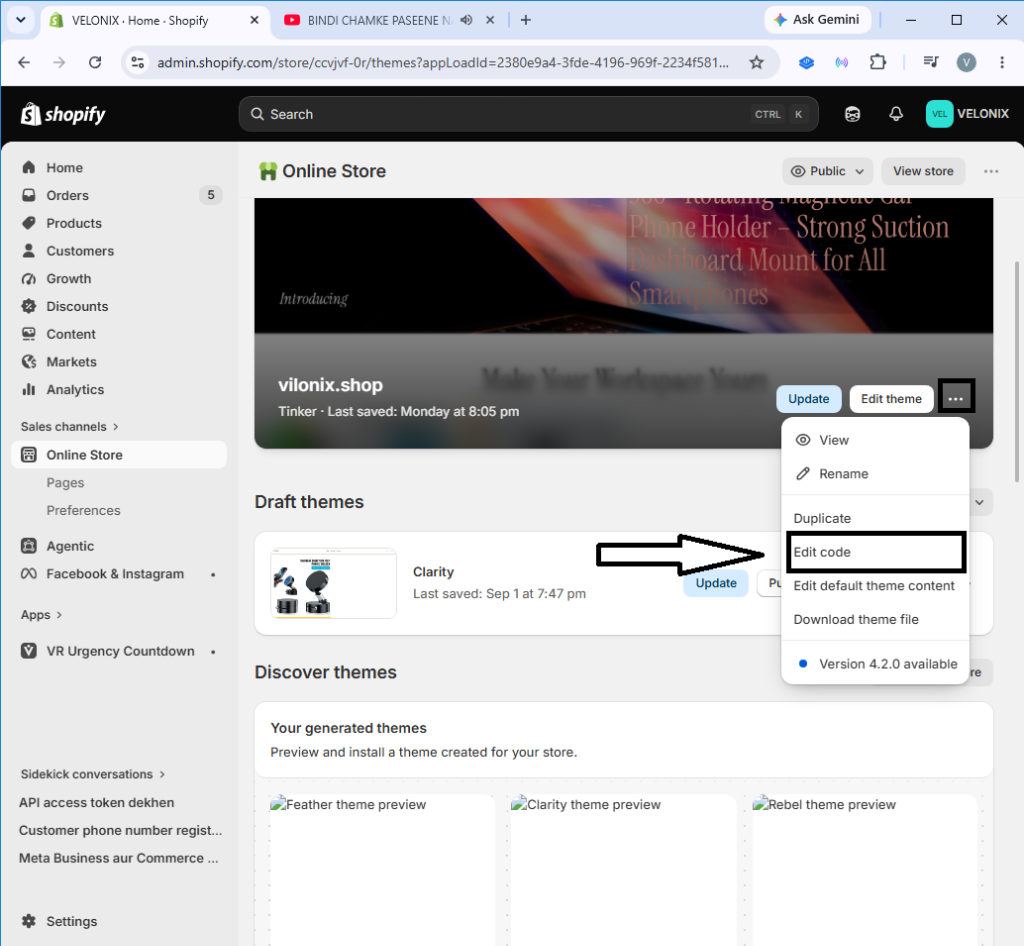
Task: Open the Products section
Action: (x=74, y=223)
